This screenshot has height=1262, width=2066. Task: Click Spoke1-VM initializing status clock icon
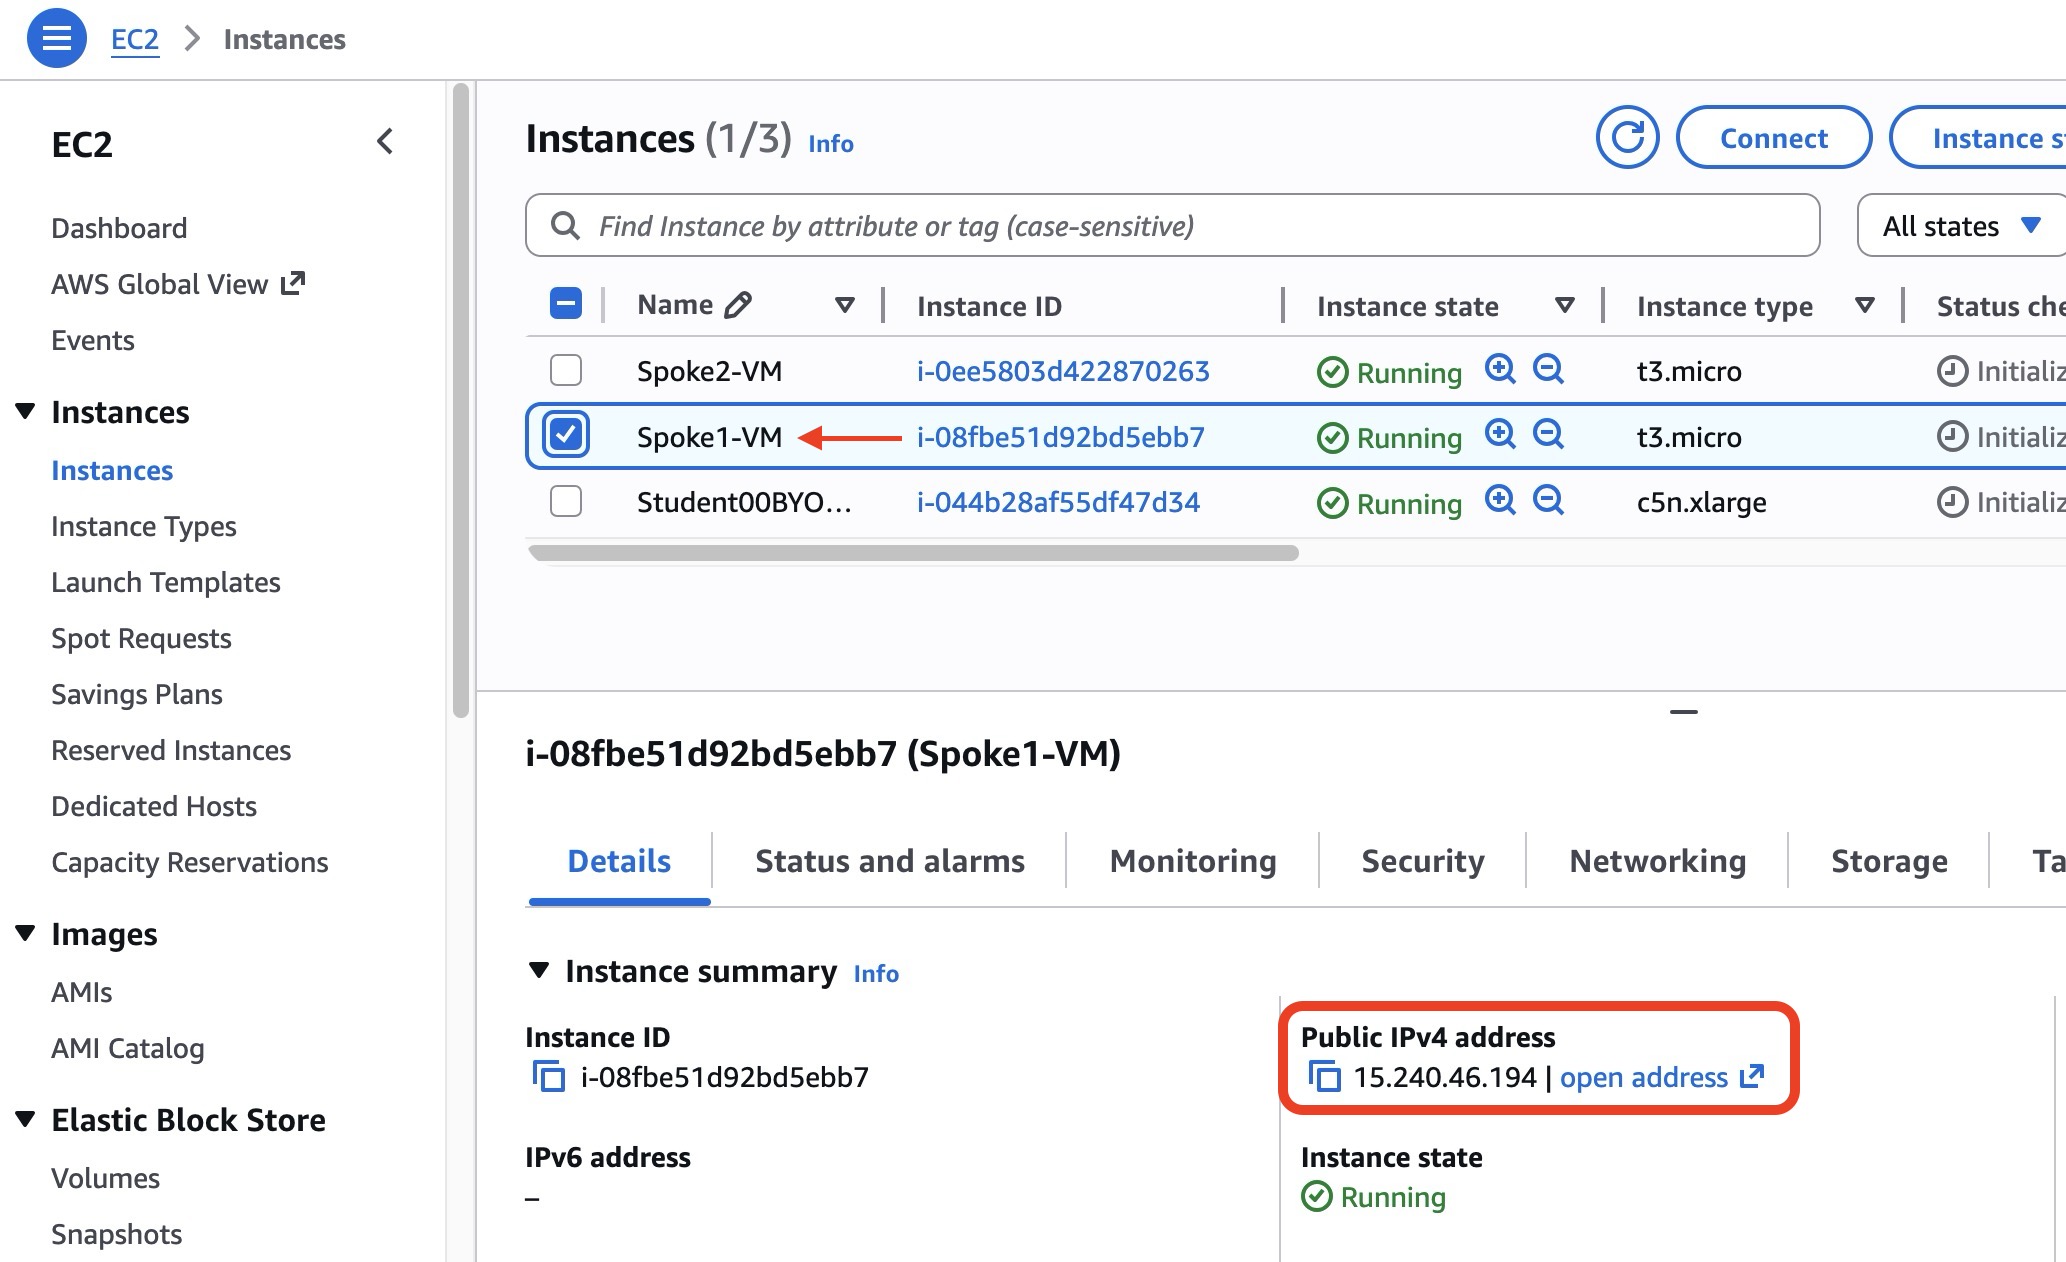[x=1952, y=436]
